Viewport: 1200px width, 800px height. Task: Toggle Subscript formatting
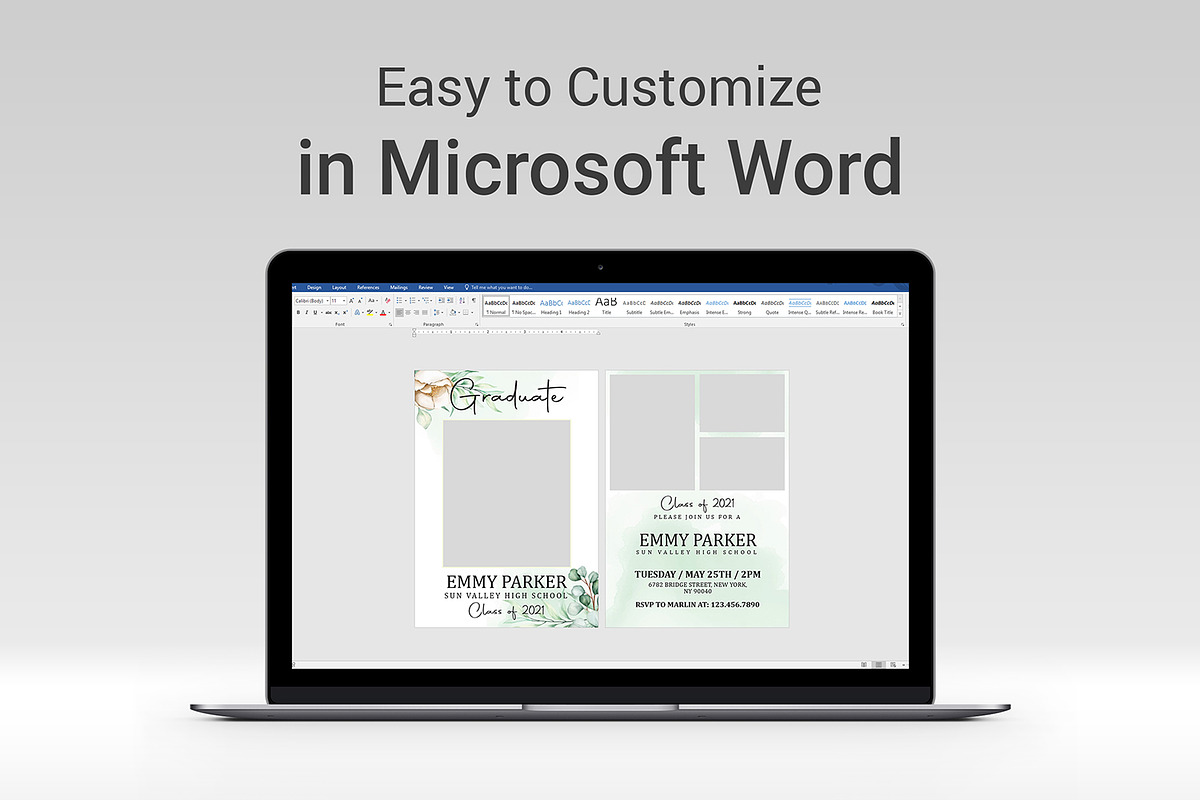[x=337, y=313]
